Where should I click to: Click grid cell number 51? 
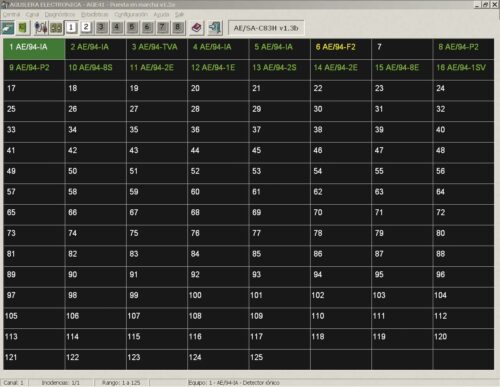coord(157,173)
